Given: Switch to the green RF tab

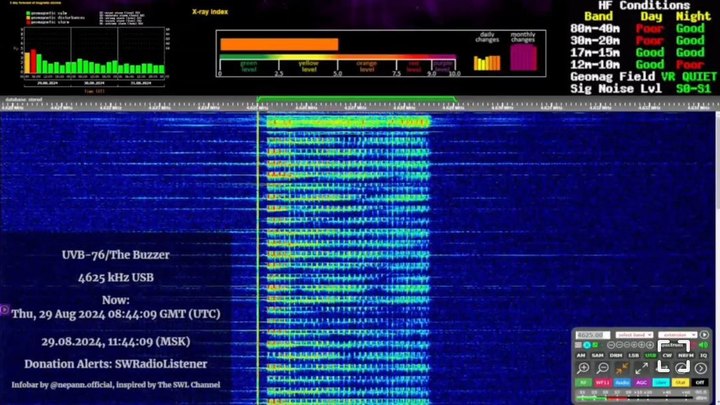Looking at the screenshot, I should [x=584, y=382].
